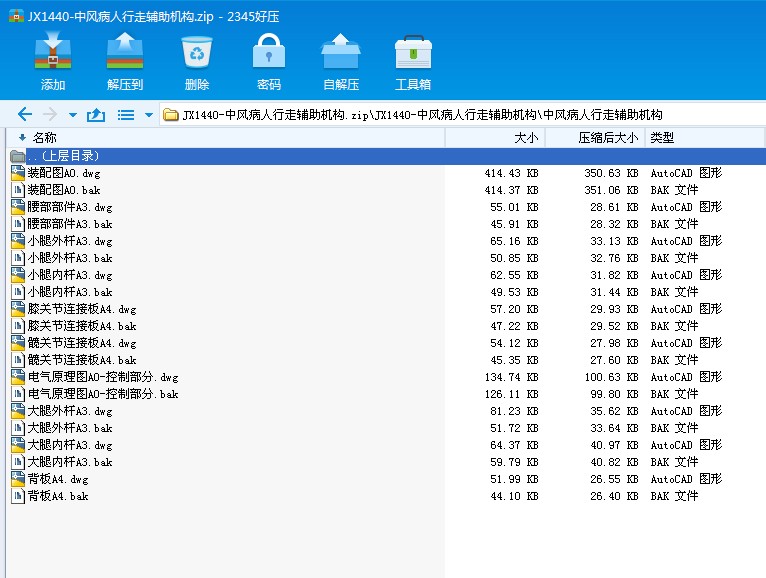The image size is (766, 578).
Task: Click the icon of 腰部部件A3.dwg
Action: pos(18,207)
